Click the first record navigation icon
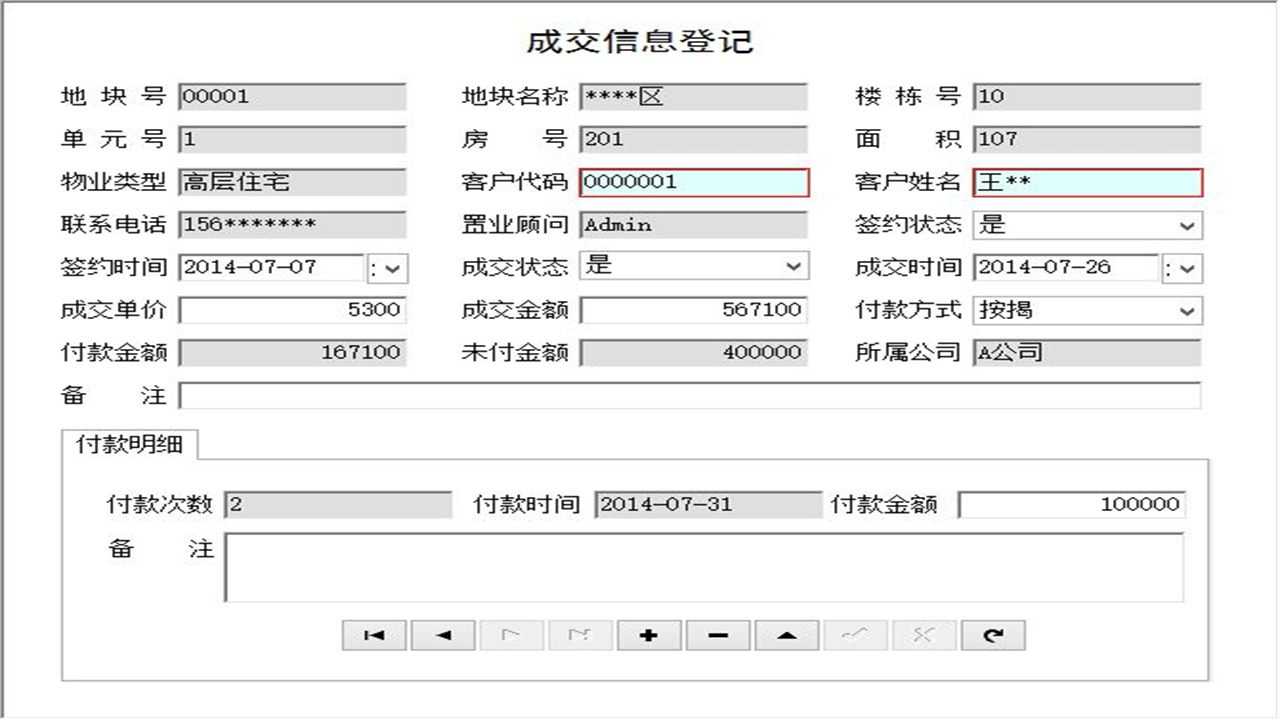This screenshot has height=720, width=1280. pyautogui.click(x=374, y=634)
